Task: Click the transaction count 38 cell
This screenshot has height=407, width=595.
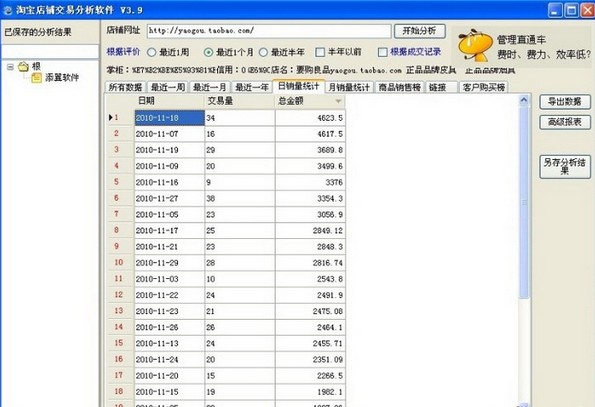Action: pos(239,198)
